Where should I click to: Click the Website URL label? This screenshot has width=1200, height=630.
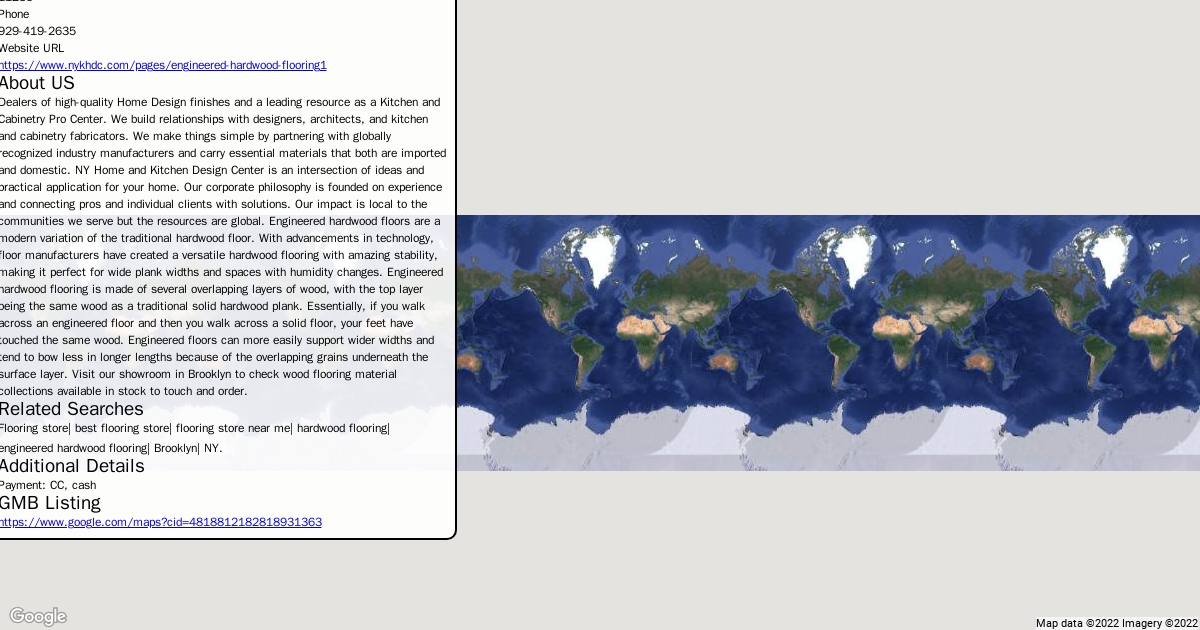tap(32, 48)
